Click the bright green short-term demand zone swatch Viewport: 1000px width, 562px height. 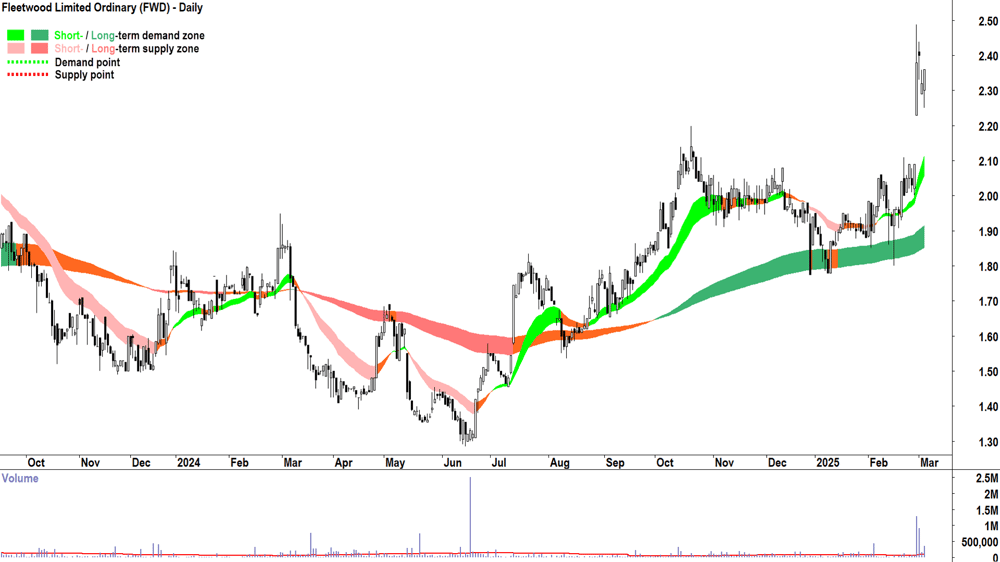coord(16,35)
